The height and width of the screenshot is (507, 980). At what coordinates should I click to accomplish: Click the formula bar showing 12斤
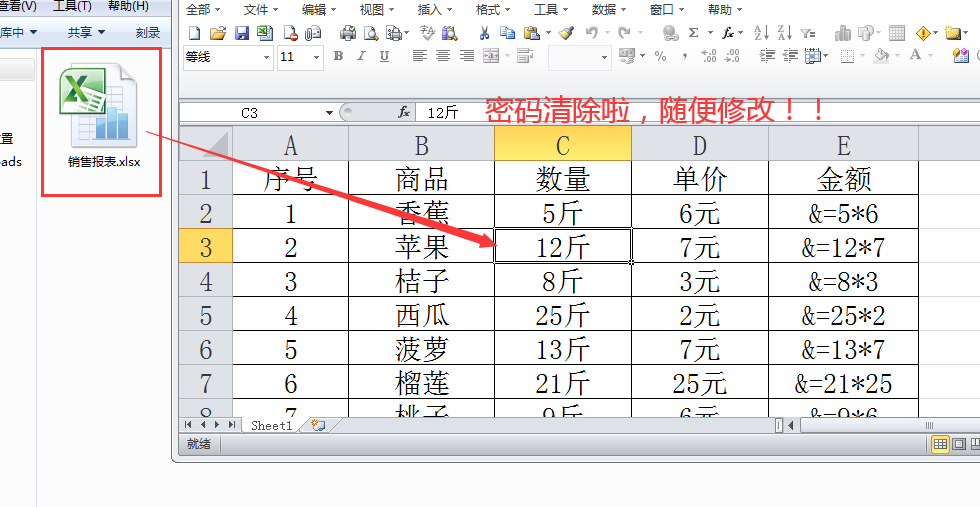pos(697,113)
